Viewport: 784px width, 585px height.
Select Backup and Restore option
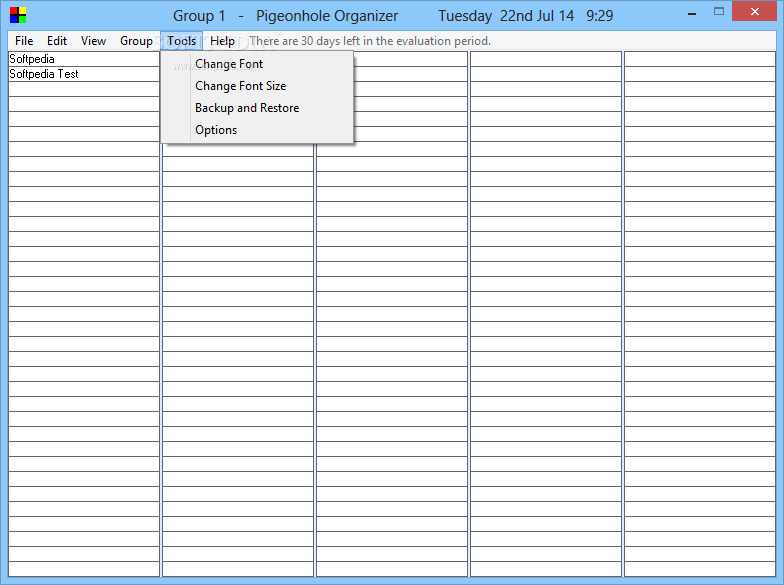(258, 108)
